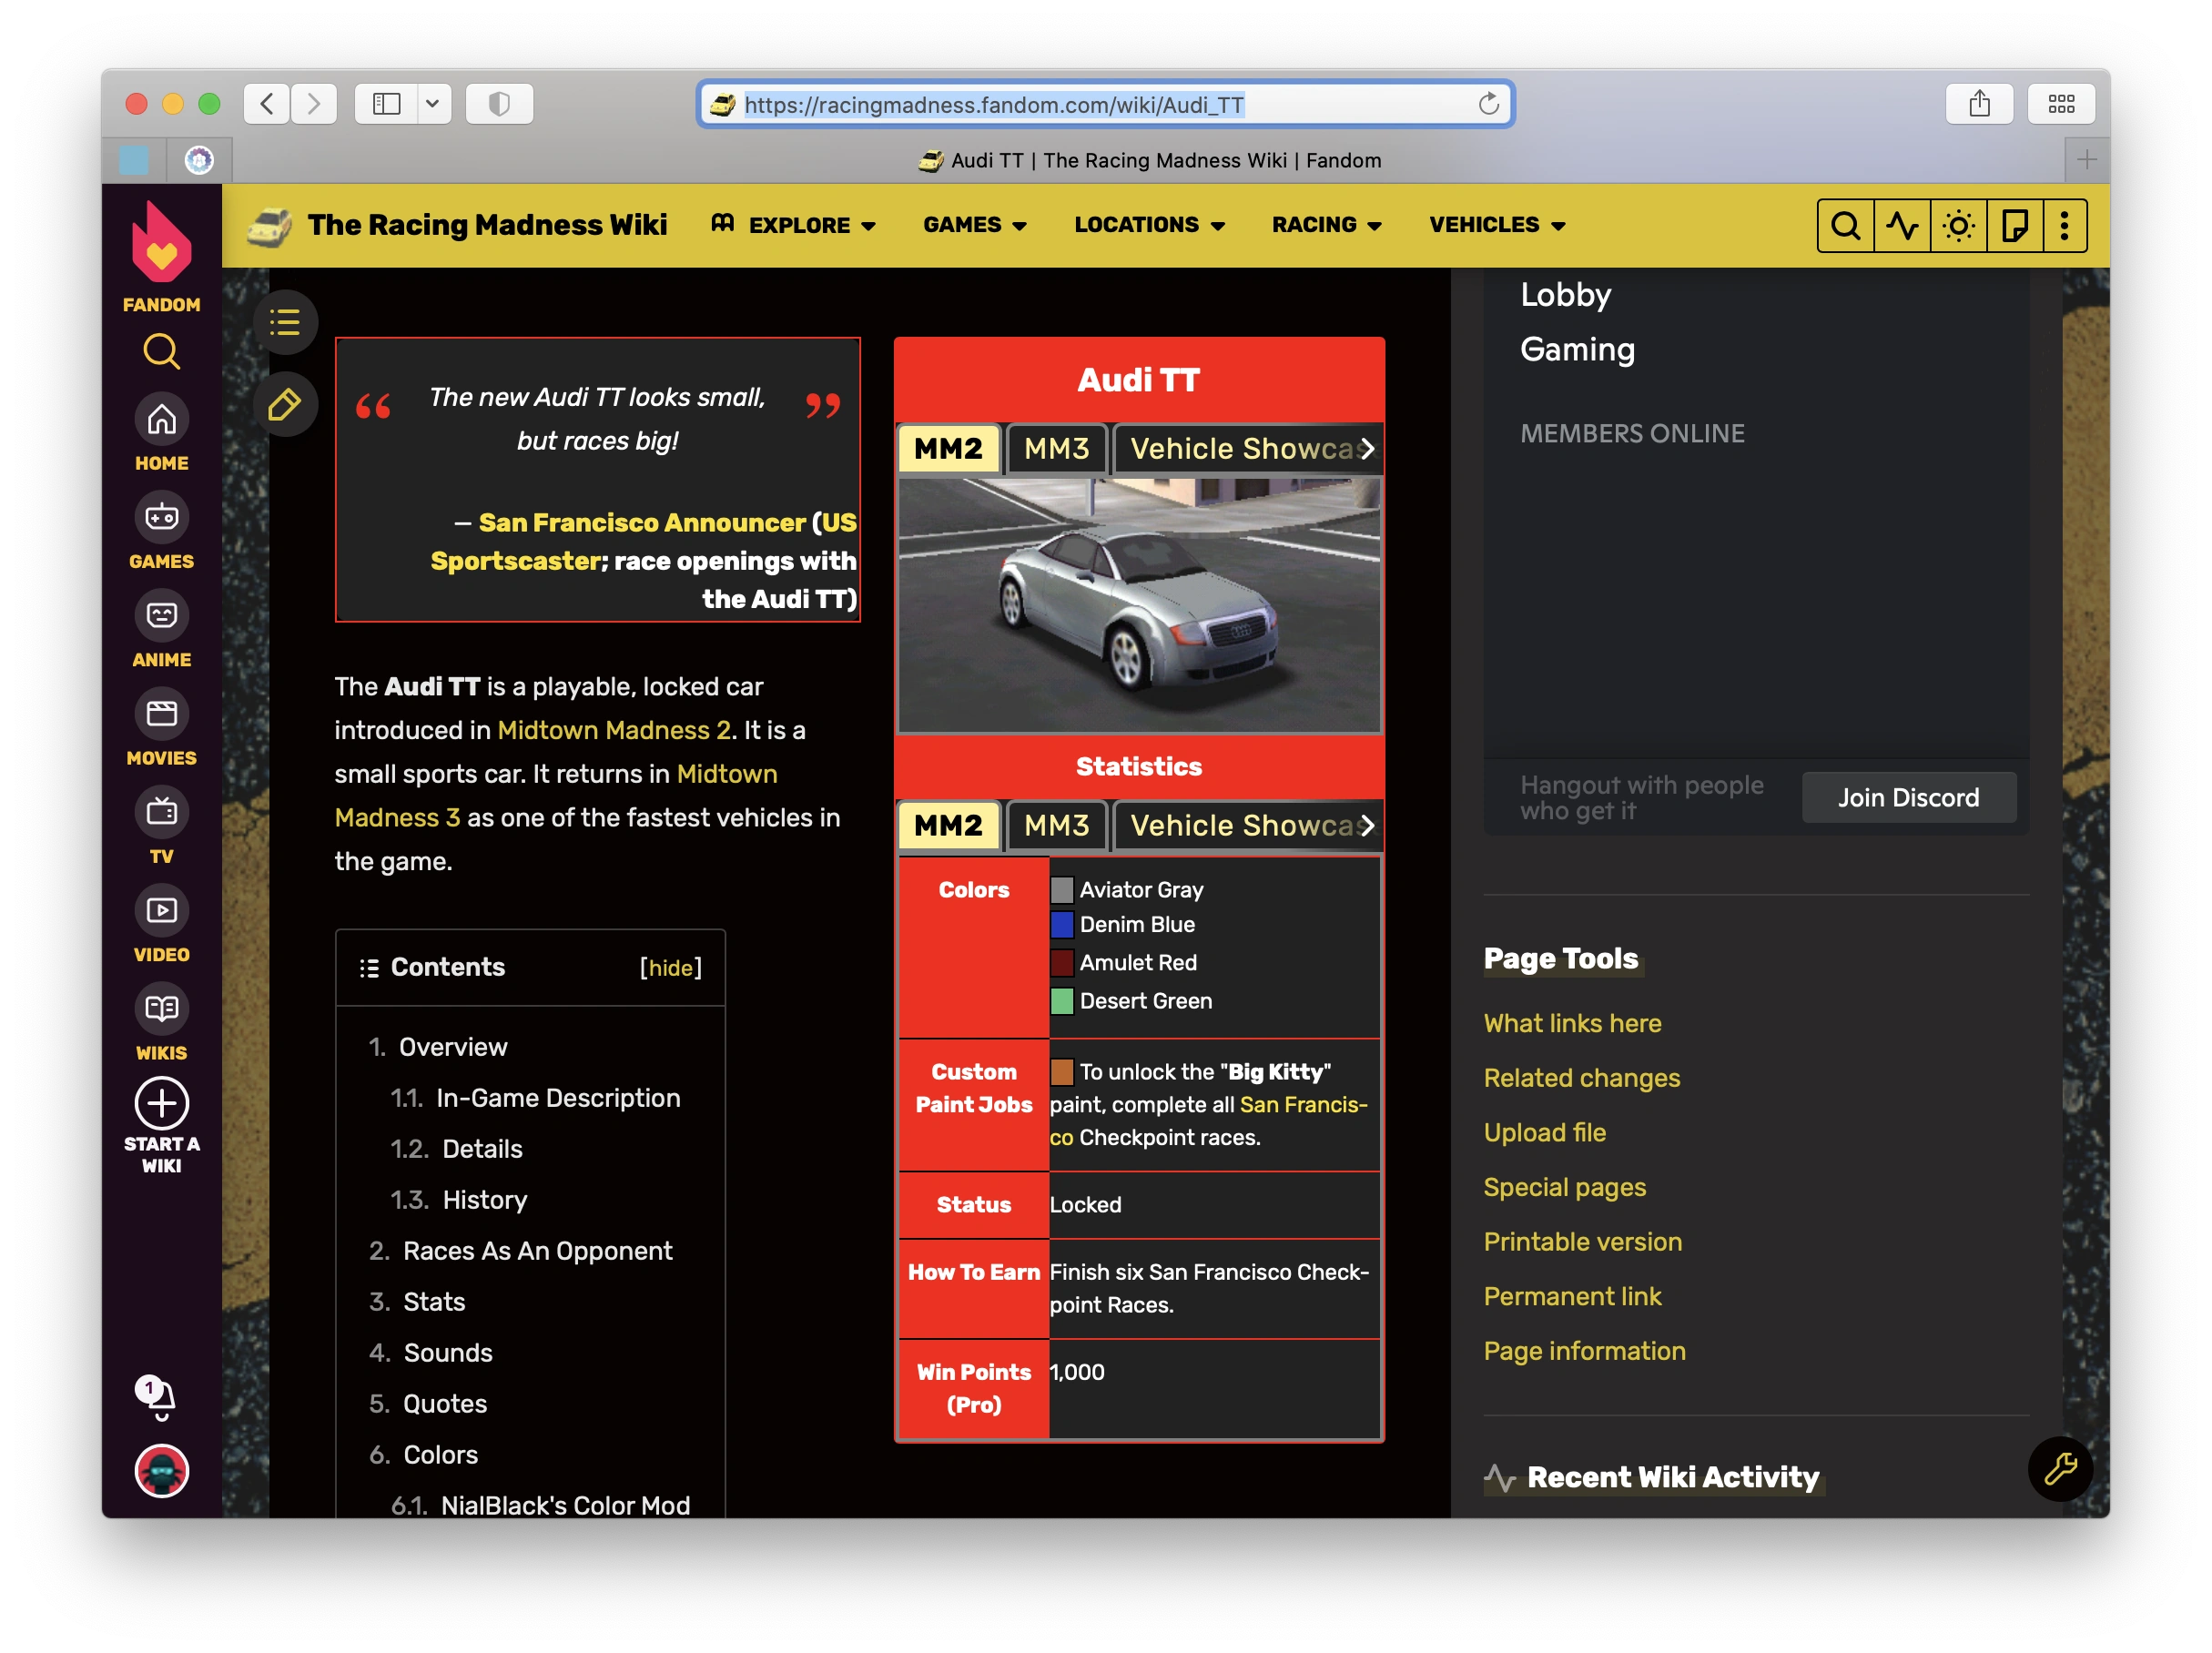Select Vehicle Showcase tab under Statistics
Screen dimensions: 2212x1653
tap(1247, 826)
